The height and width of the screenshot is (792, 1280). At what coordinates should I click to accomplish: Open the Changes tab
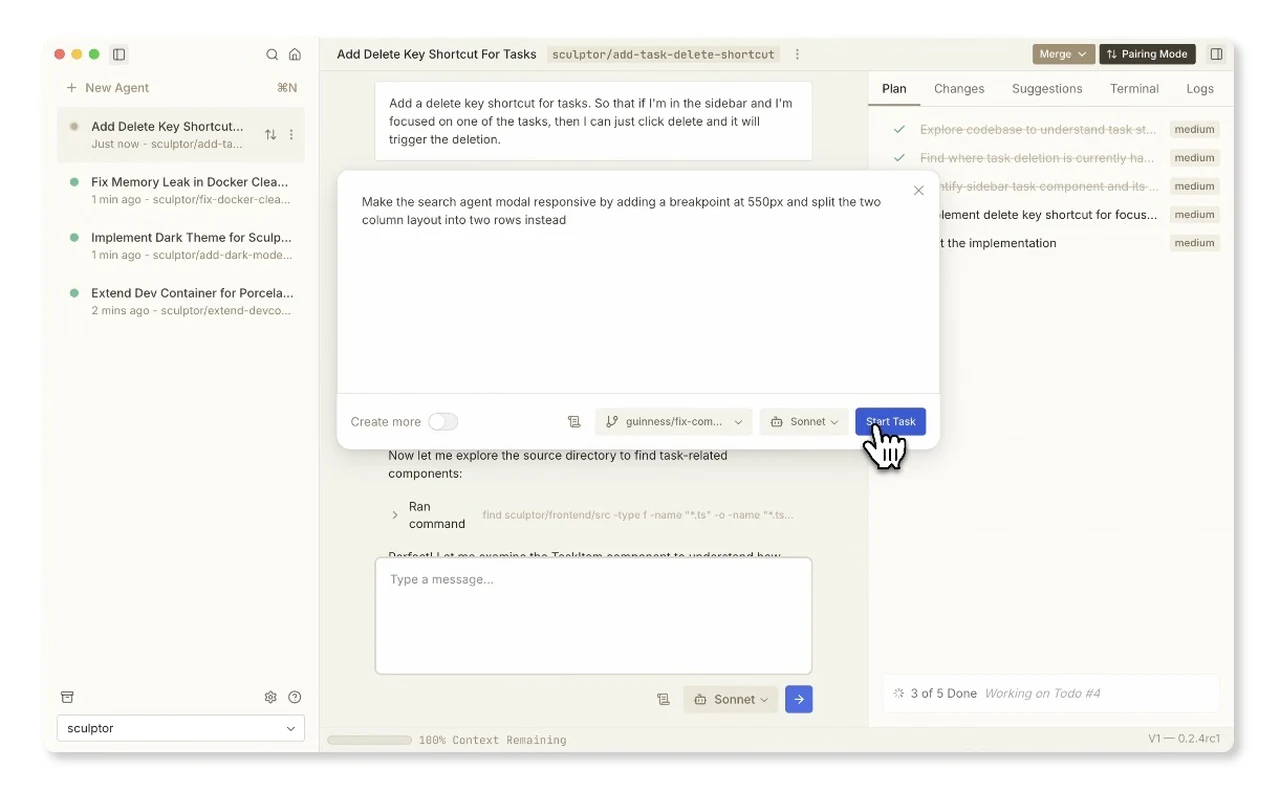coord(958,89)
